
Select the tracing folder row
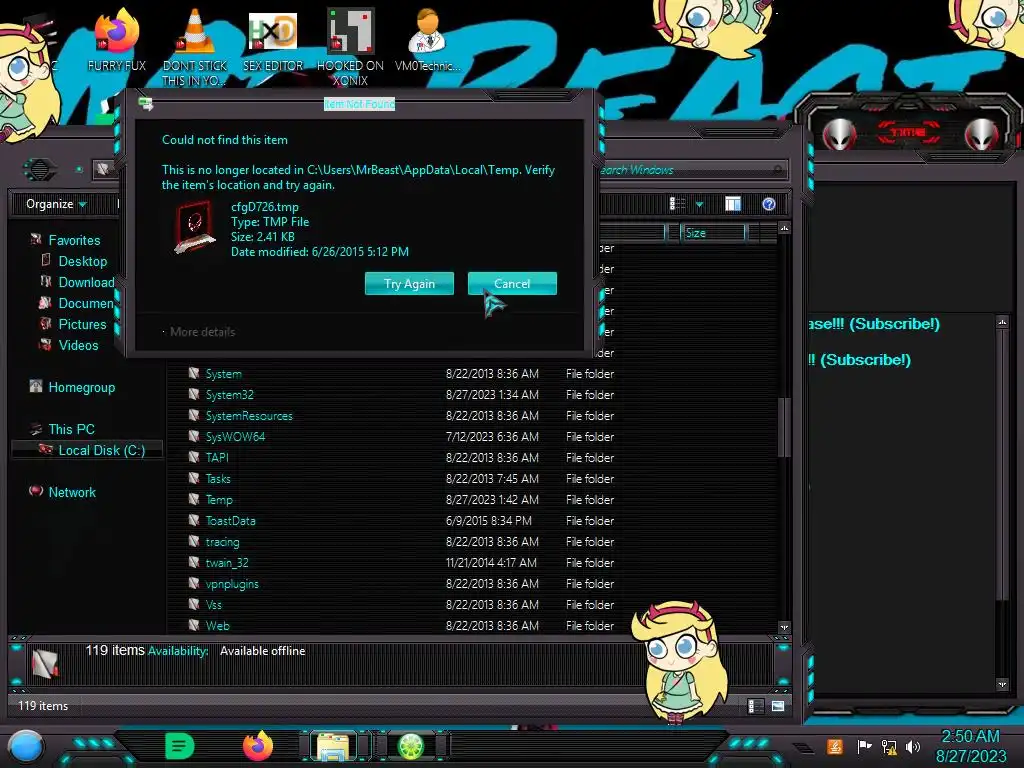(470, 541)
